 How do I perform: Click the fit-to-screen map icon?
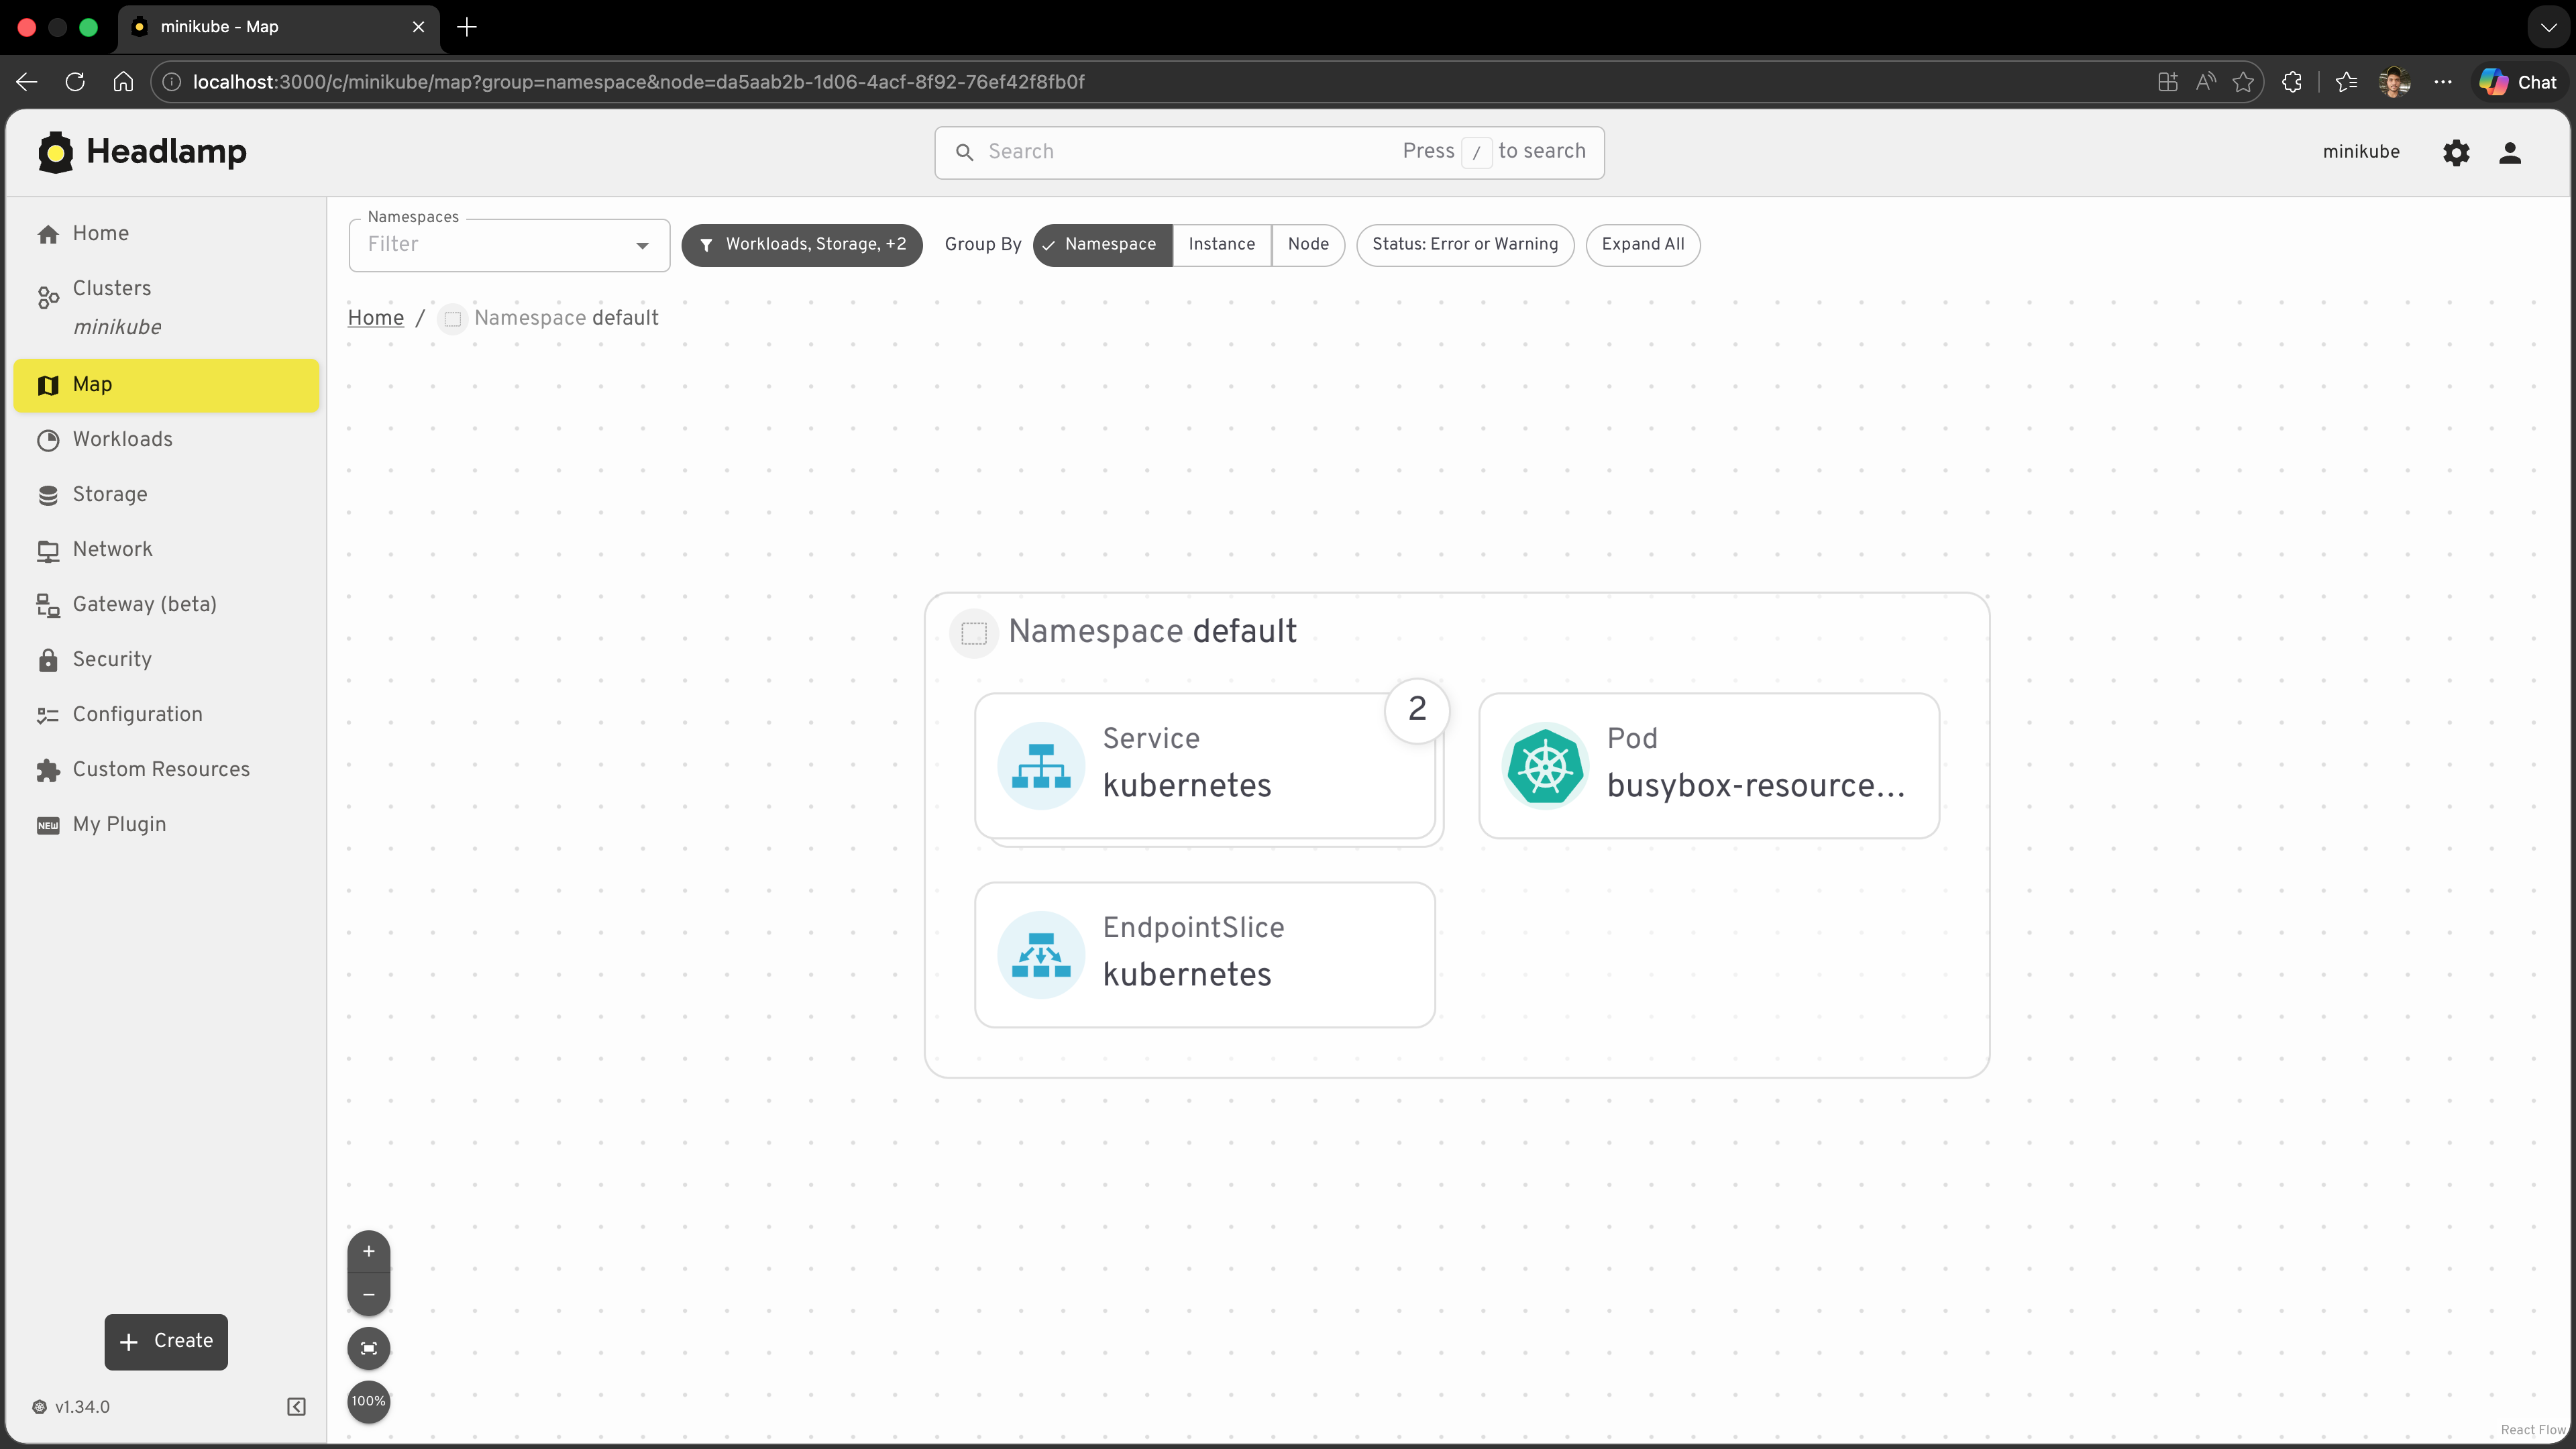[x=368, y=1348]
